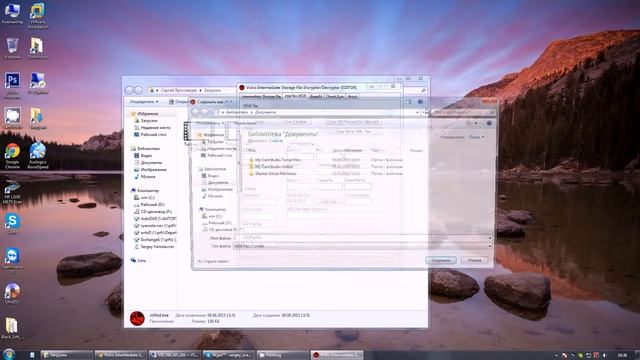The width and height of the screenshot is (640, 360).
Task: Open the Recycle Bin (Корзина) icon
Action: click(12, 48)
